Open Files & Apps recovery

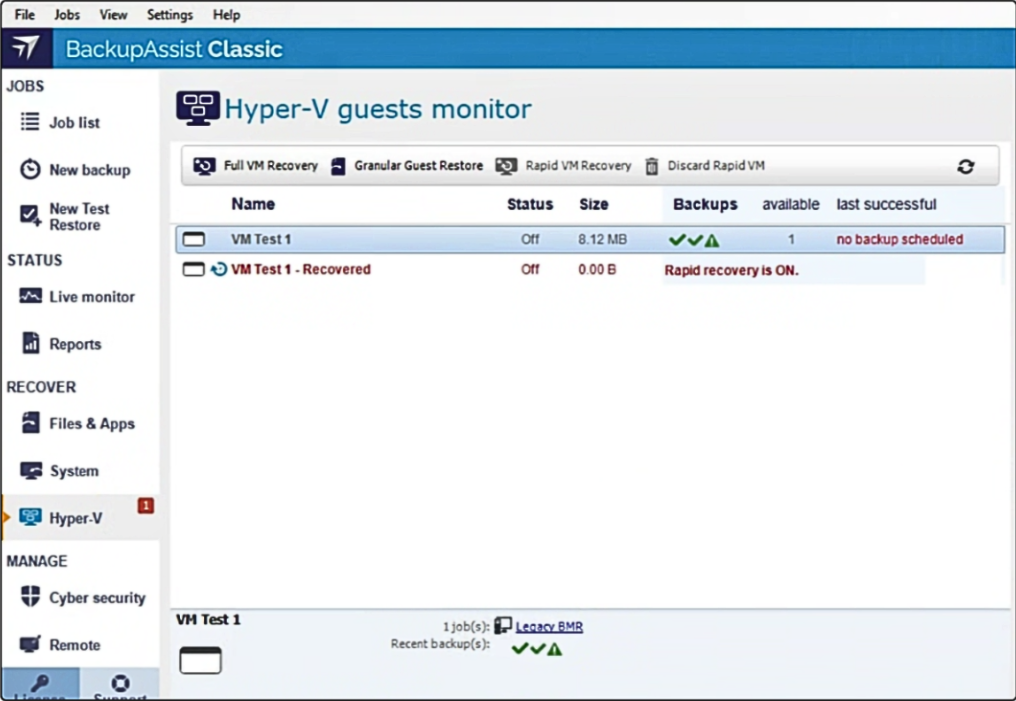[x=91, y=424]
